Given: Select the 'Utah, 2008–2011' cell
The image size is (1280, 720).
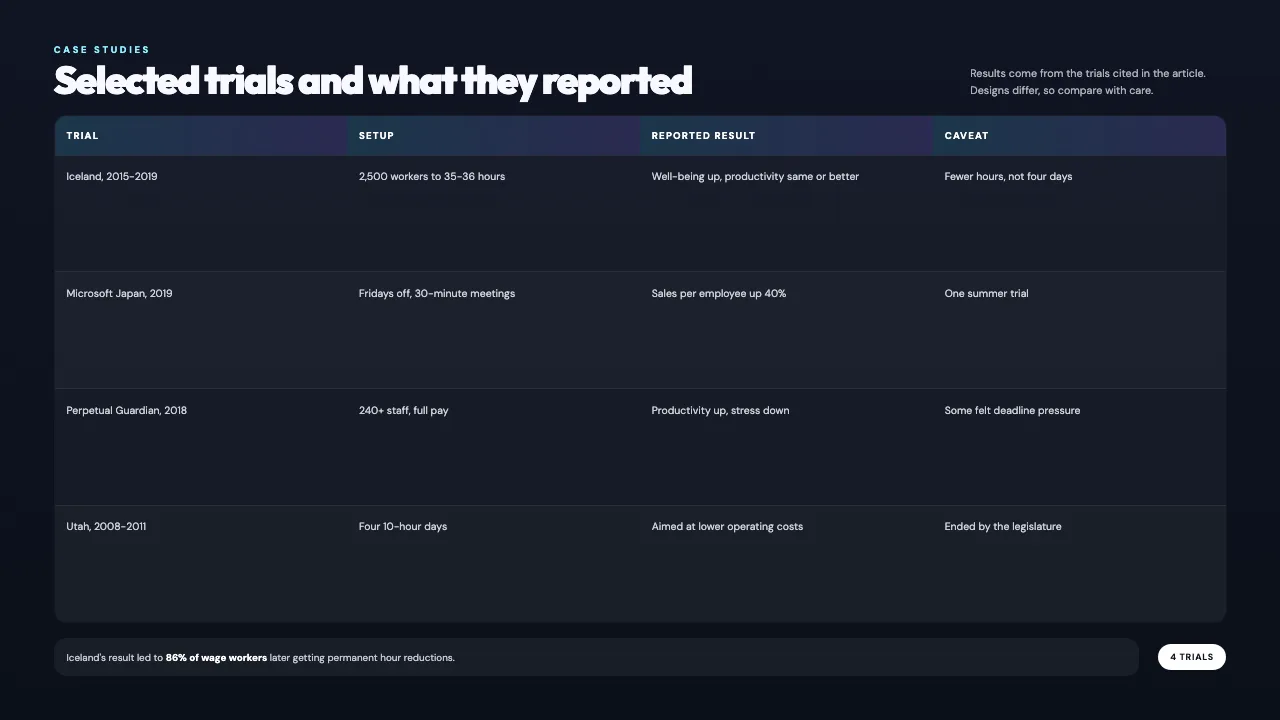Looking at the screenshot, I should pyautogui.click(x=201, y=564).
